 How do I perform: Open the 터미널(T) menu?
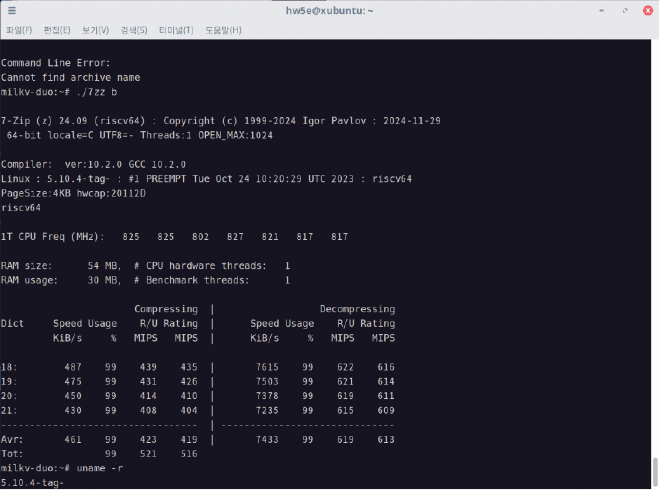[176, 30]
